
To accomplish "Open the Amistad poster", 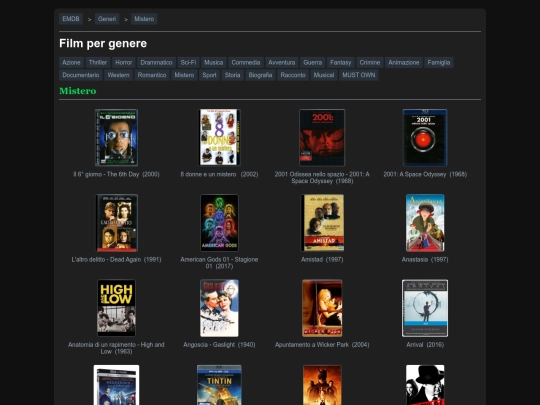I will 322,223.
